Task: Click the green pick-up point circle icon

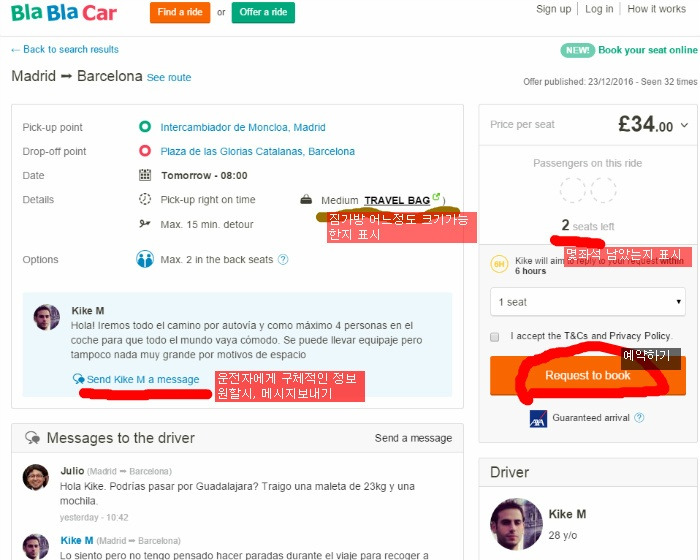Action: (x=145, y=127)
